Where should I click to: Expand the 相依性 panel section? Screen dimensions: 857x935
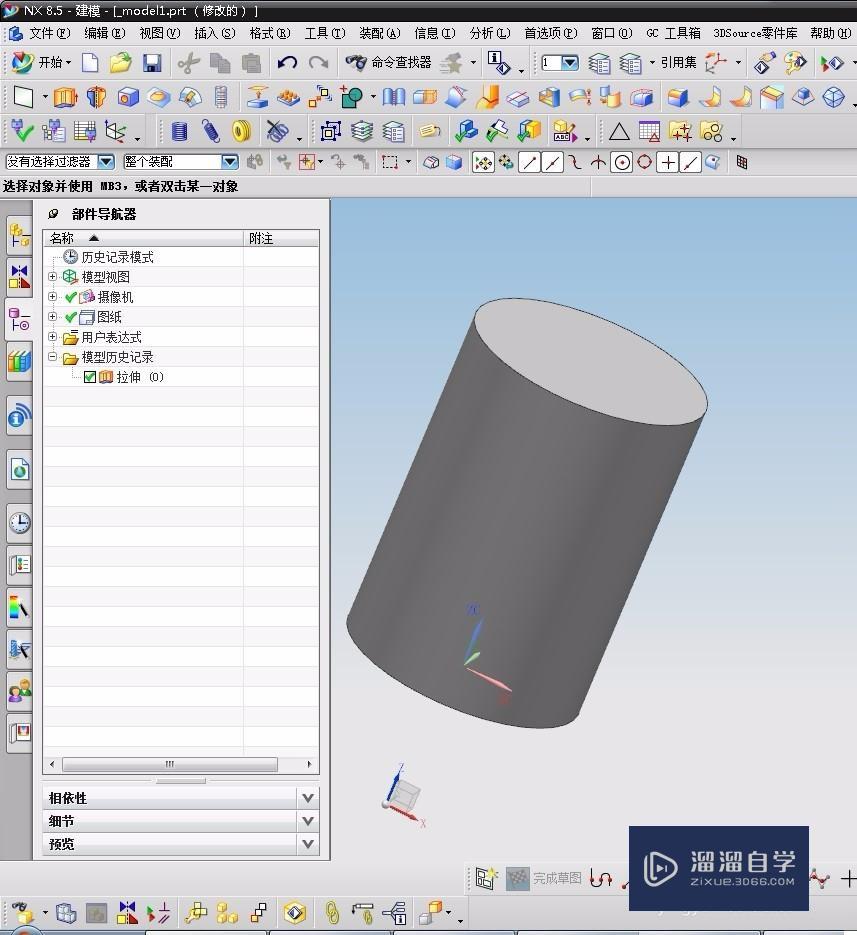[181, 798]
